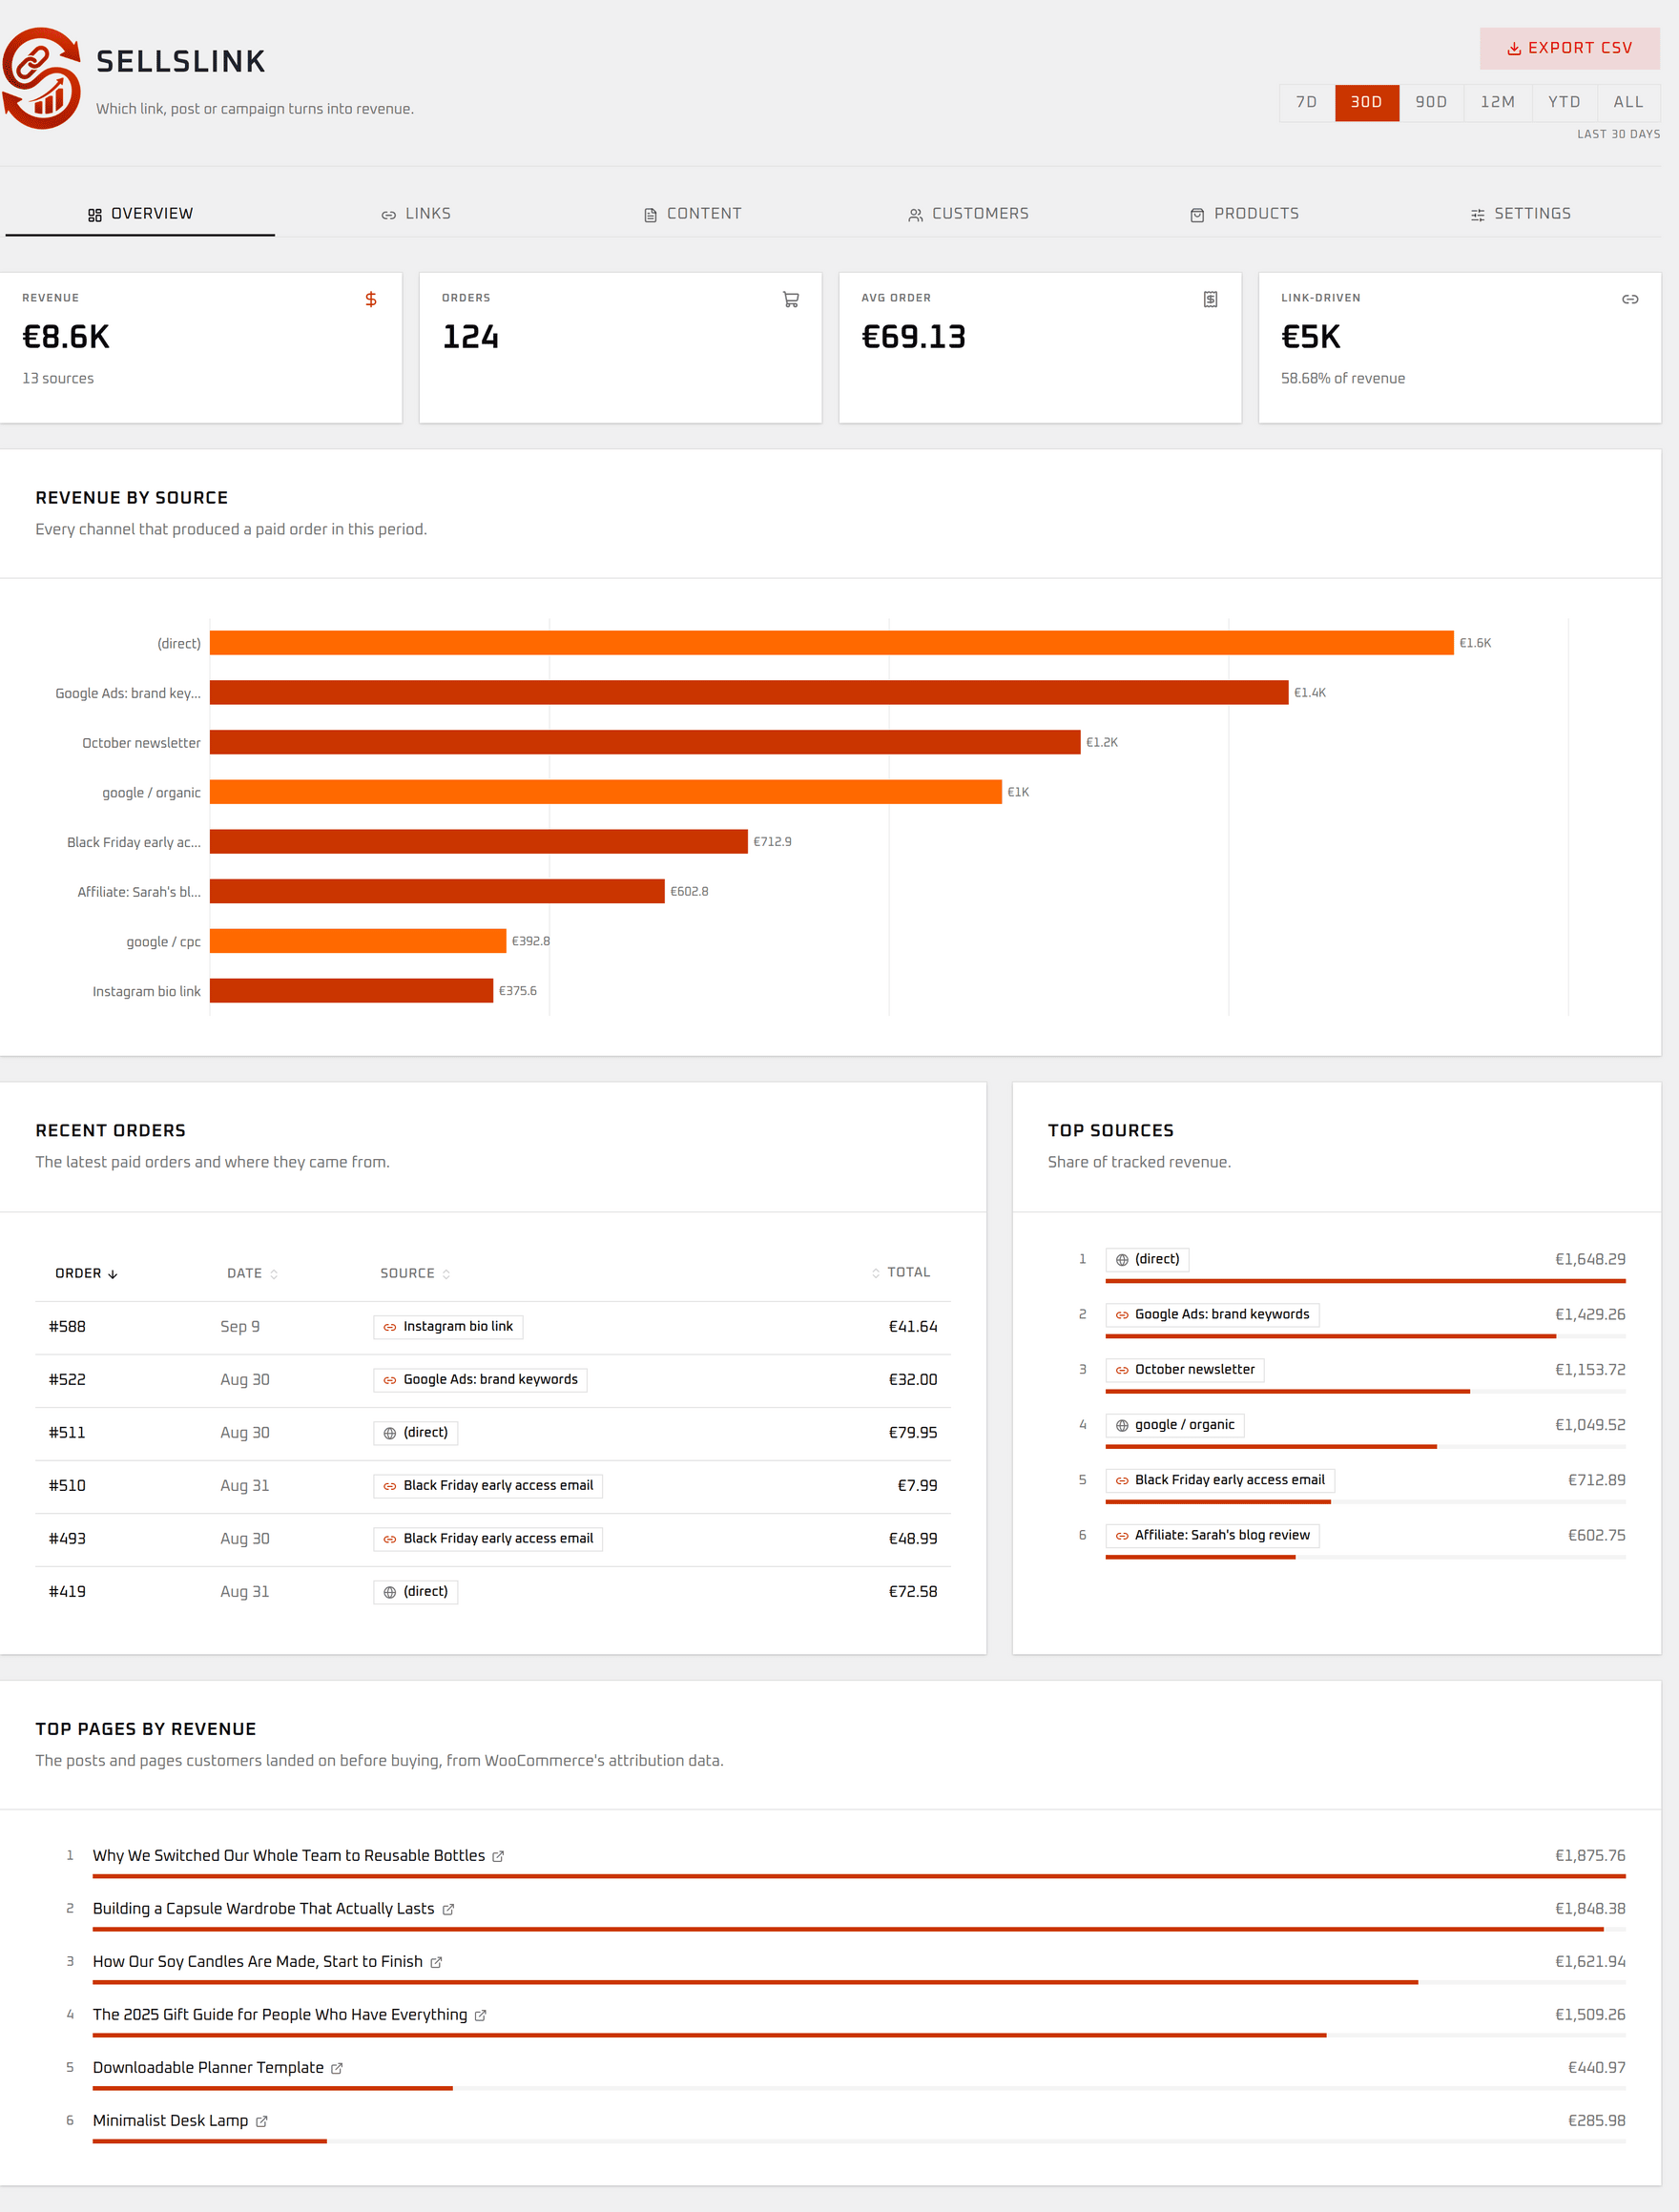
Task: Click the sort icon next to SOURCE header
Action: point(446,1274)
